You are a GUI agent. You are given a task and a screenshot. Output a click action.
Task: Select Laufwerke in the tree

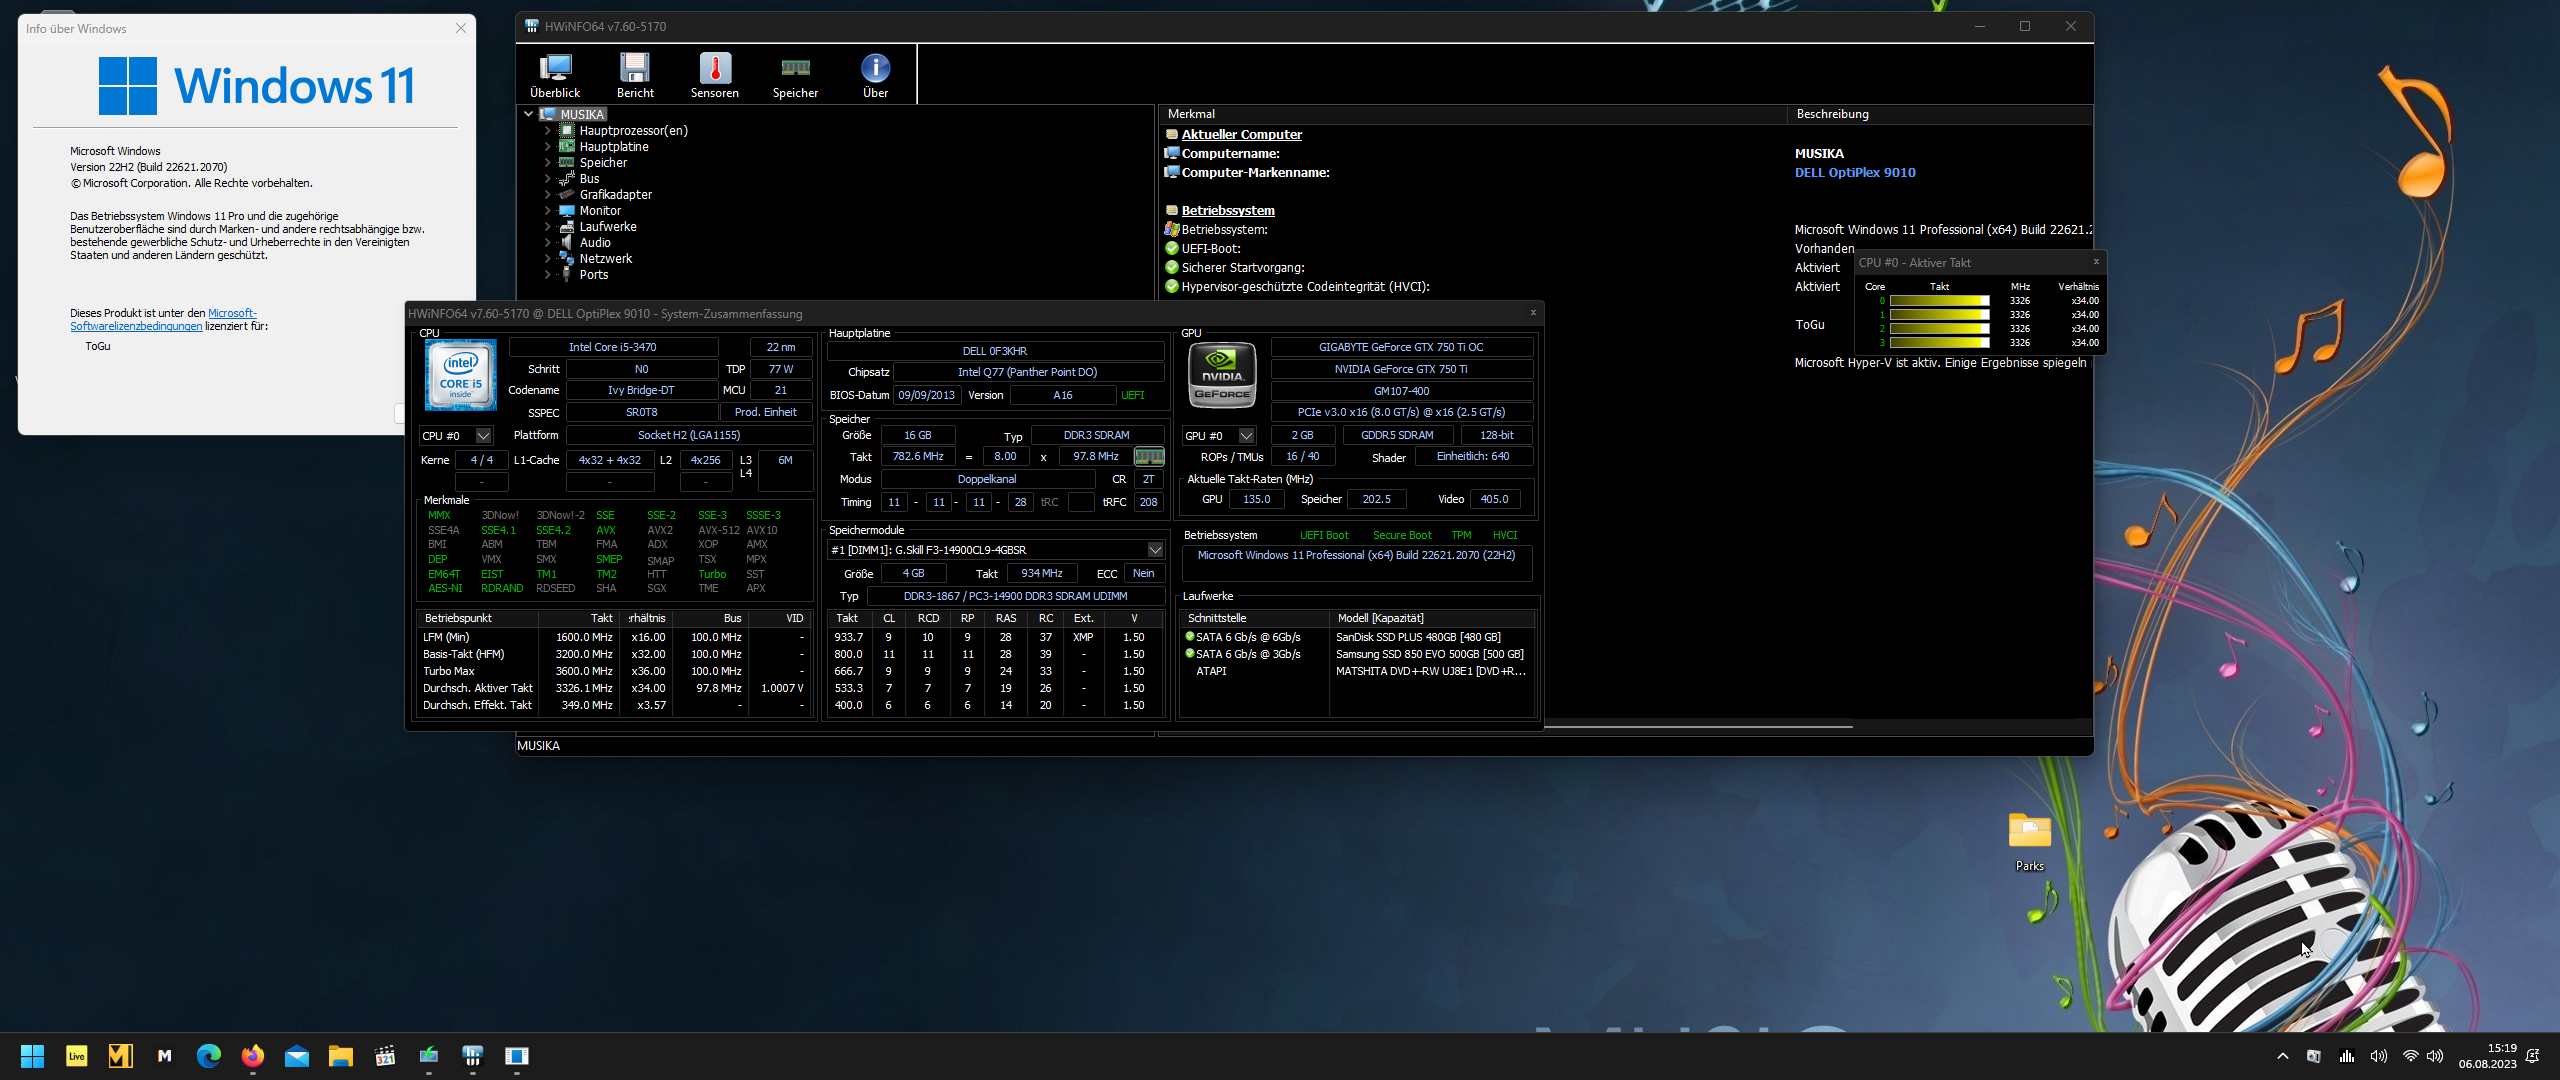pyautogui.click(x=607, y=227)
